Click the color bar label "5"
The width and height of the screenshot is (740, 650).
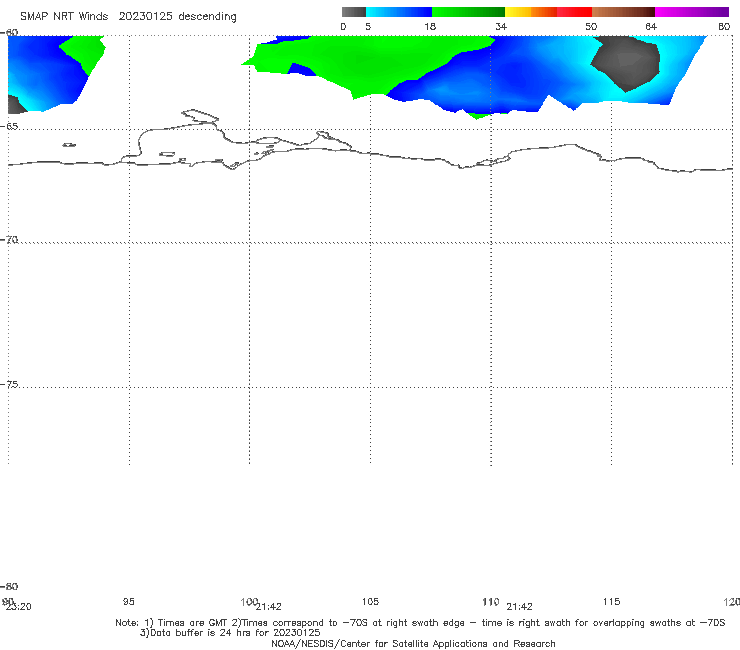[368, 27]
